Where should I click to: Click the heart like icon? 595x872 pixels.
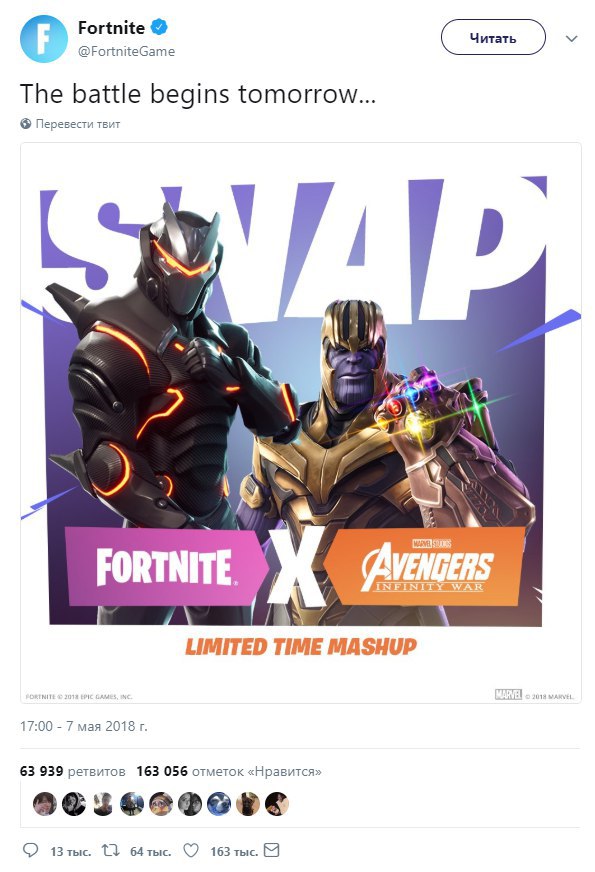191,850
